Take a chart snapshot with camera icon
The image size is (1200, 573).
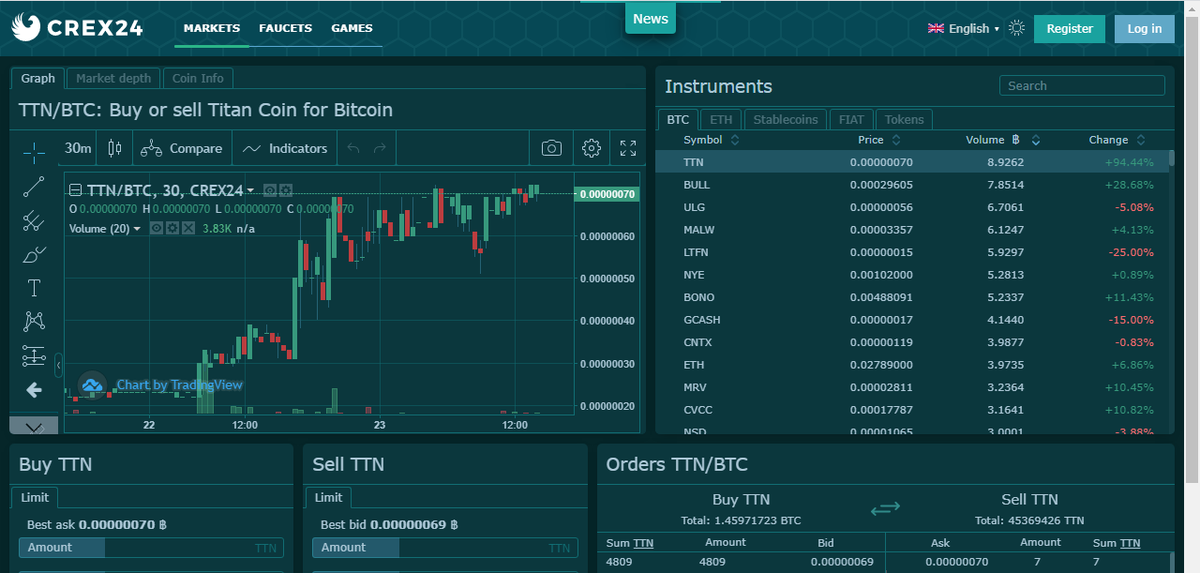tap(551, 148)
